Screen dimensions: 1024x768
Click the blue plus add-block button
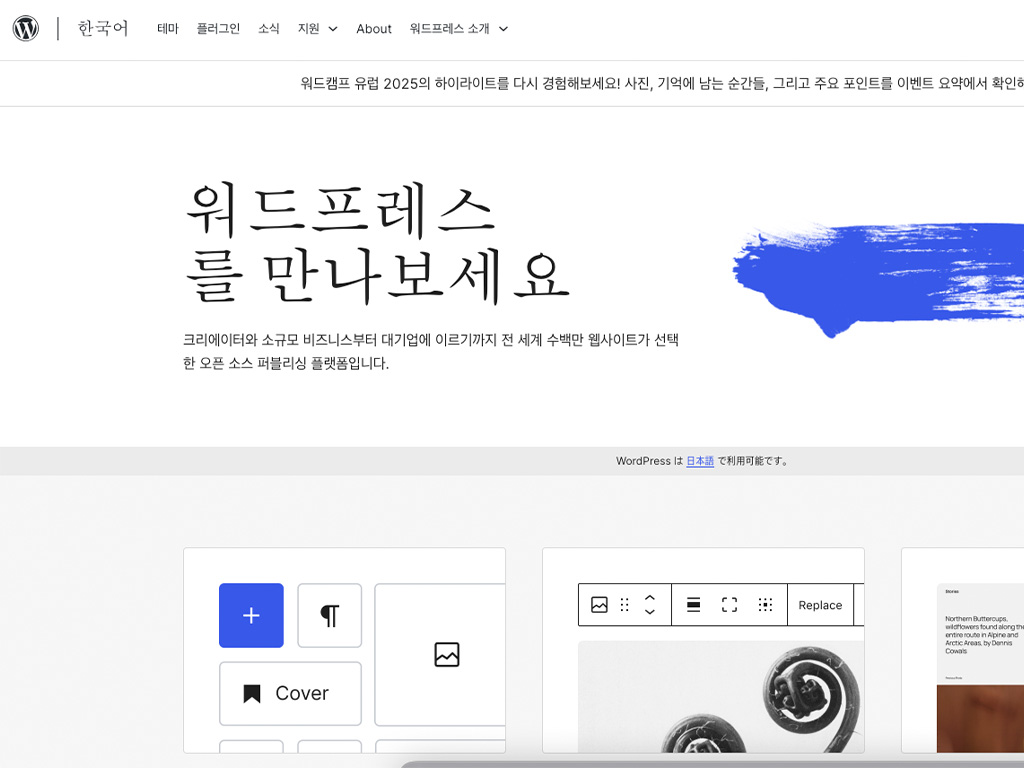(251, 615)
